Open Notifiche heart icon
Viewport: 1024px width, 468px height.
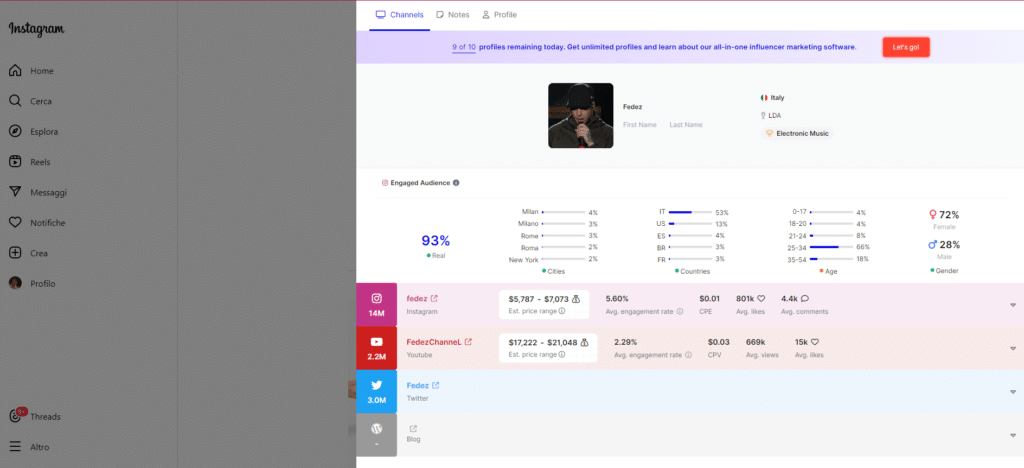(x=16, y=222)
